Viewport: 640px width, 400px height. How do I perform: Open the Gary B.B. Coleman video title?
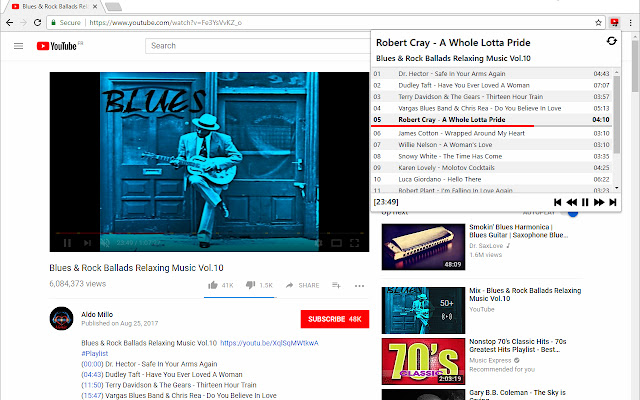[x=517, y=394]
